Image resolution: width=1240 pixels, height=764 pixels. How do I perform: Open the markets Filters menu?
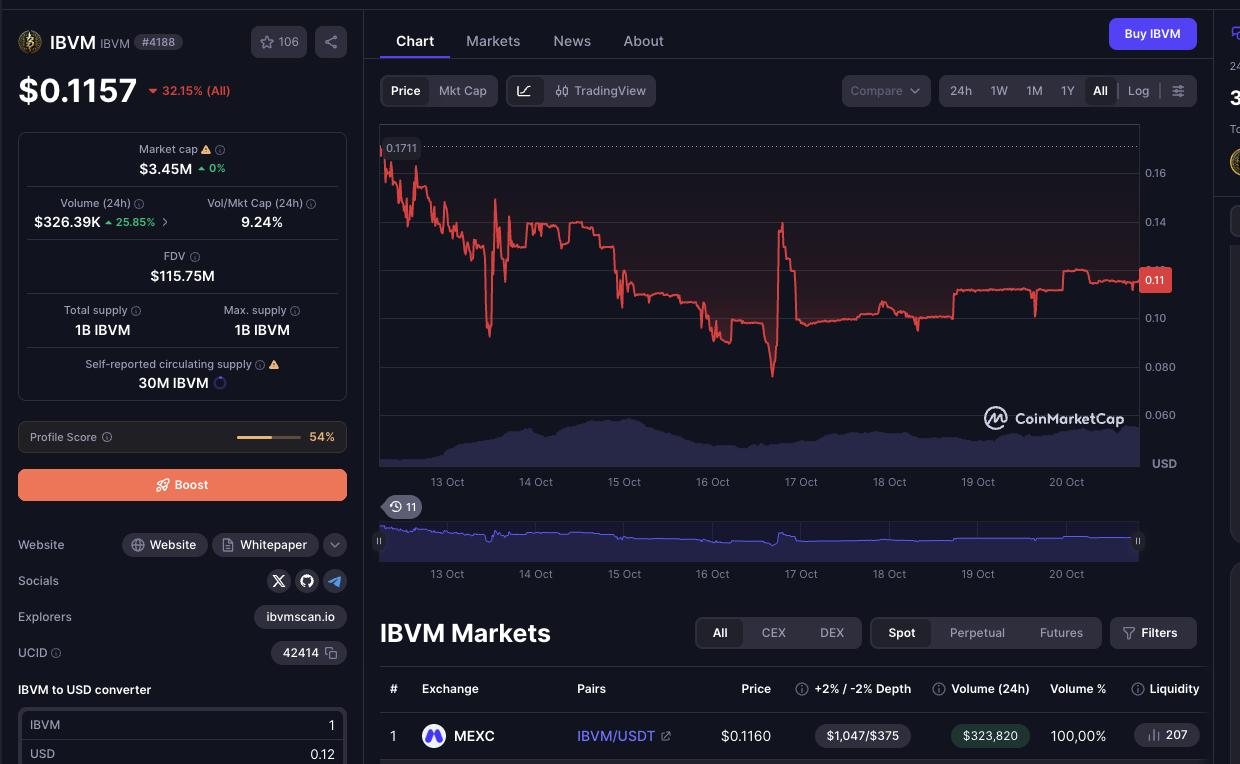pos(1153,633)
